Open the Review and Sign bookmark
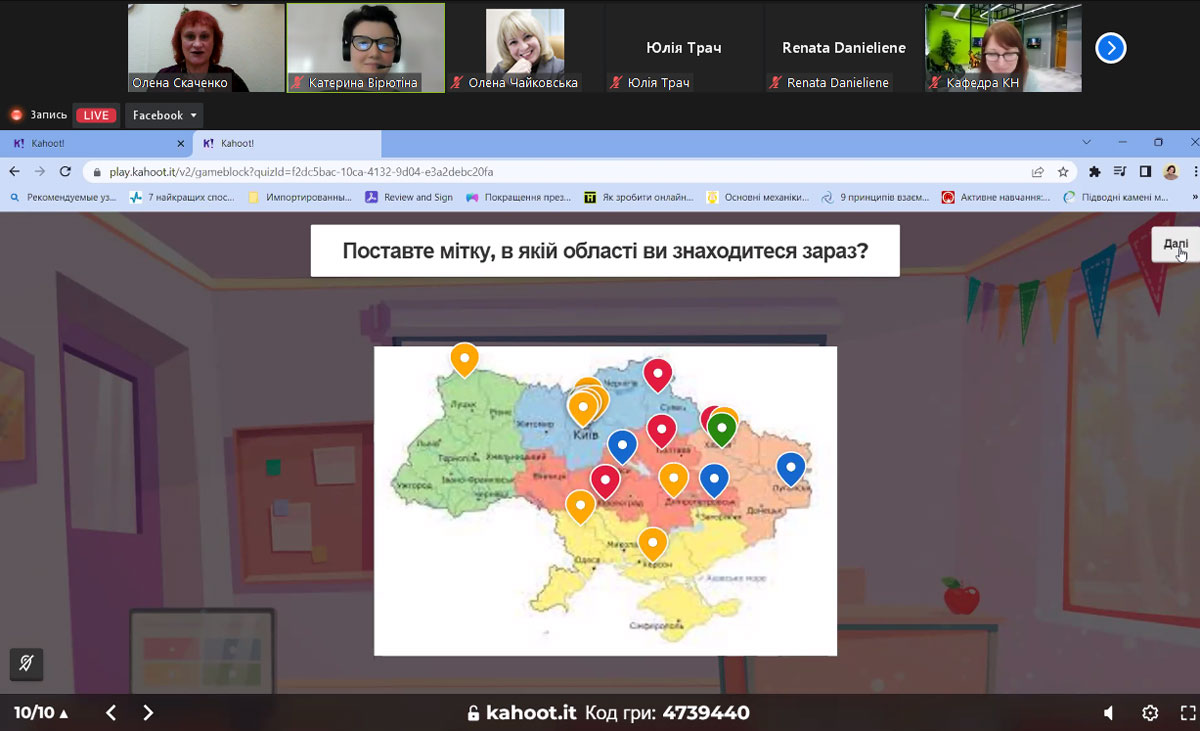The width and height of the screenshot is (1200, 731). click(409, 197)
